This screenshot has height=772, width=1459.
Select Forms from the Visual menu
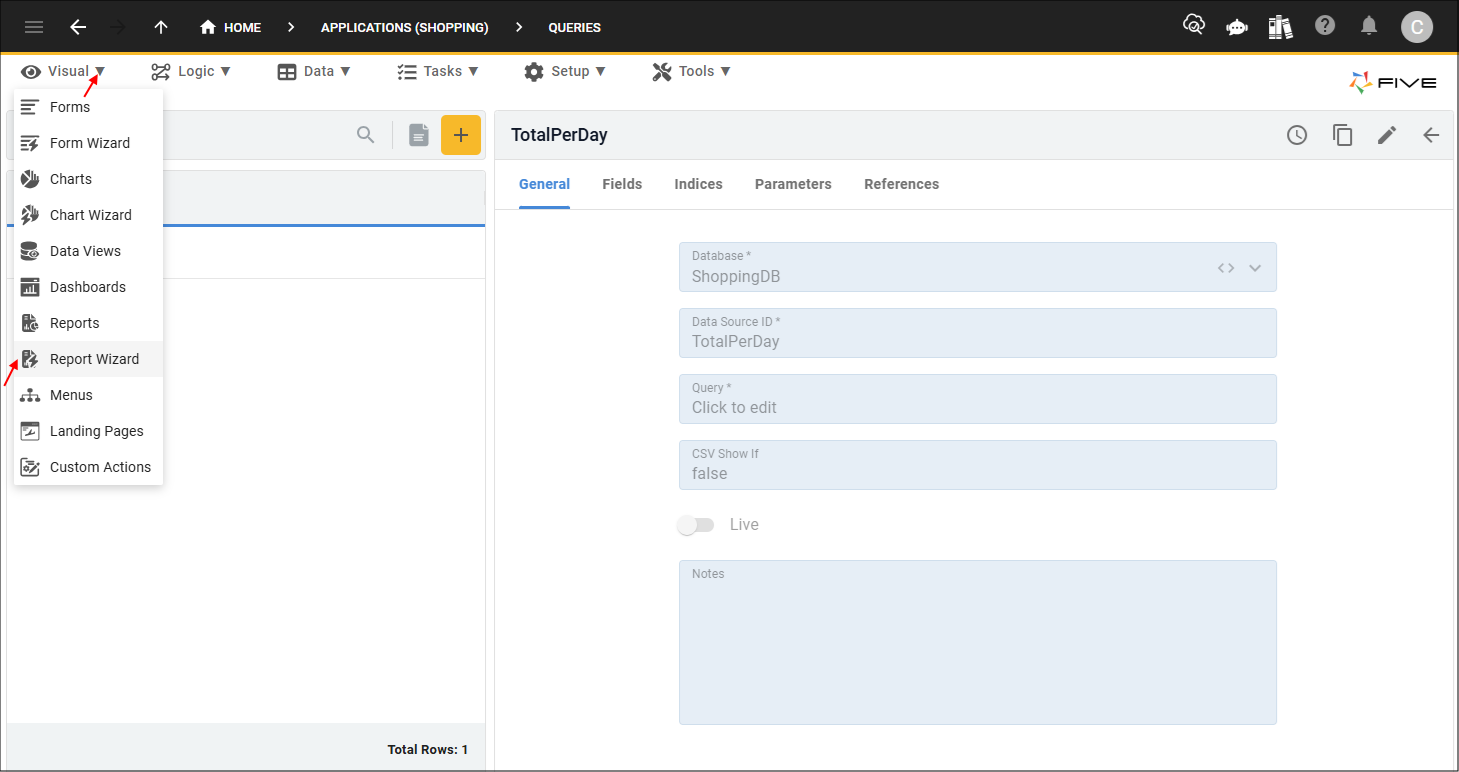point(88,107)
